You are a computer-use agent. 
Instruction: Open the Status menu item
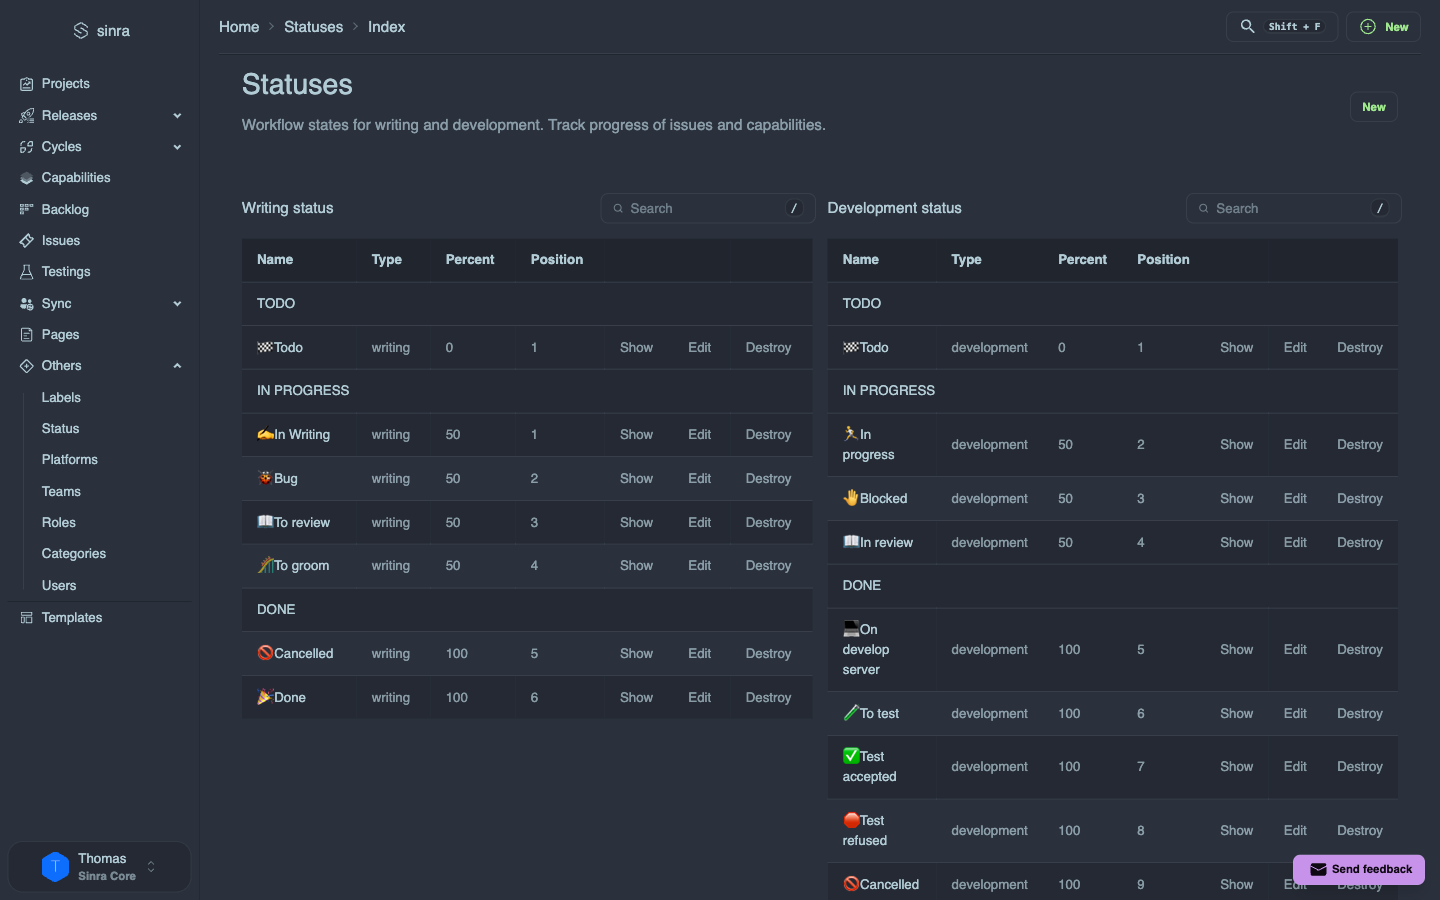click(x=60, y=429)
